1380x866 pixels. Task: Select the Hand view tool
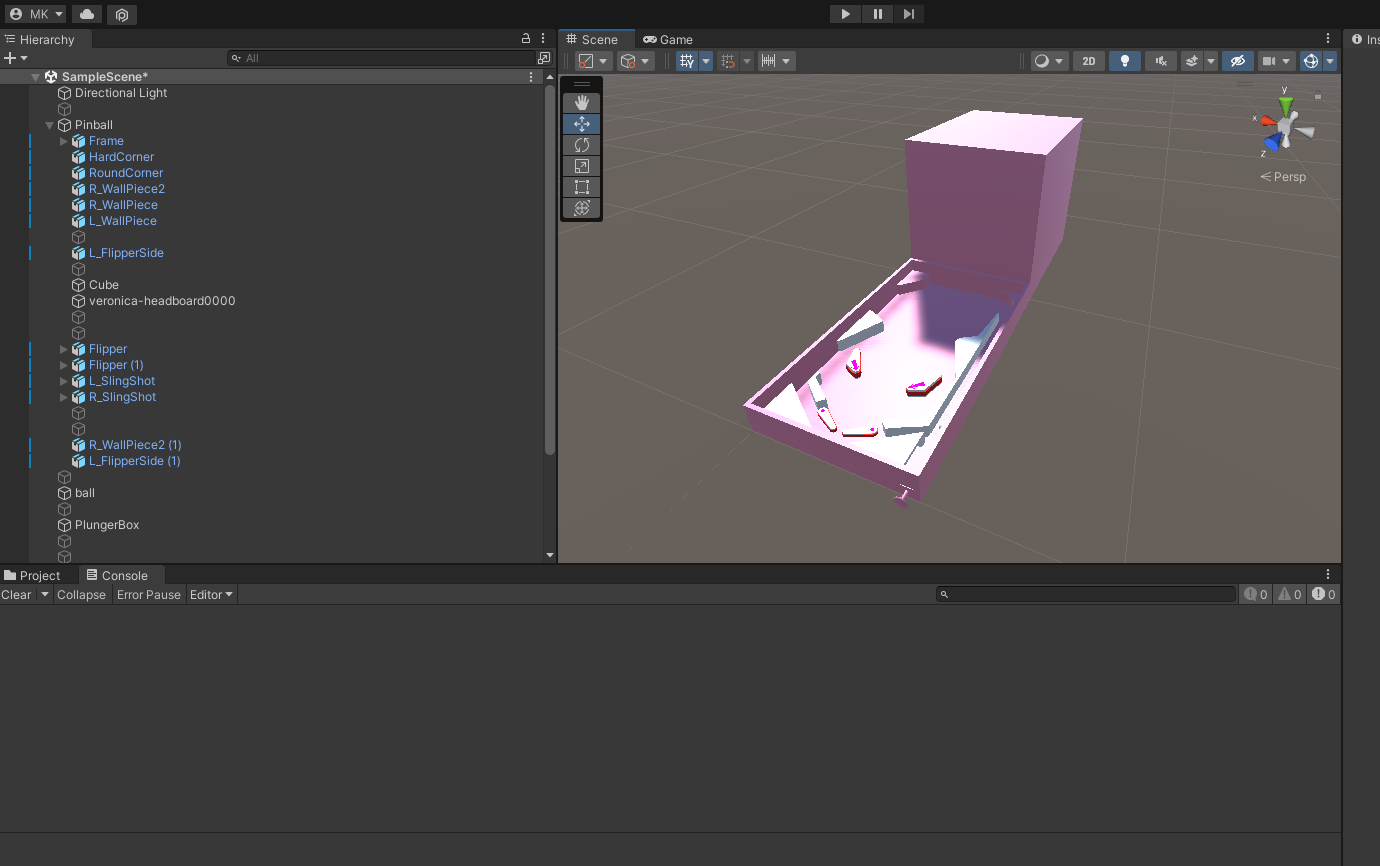[582, 103]
